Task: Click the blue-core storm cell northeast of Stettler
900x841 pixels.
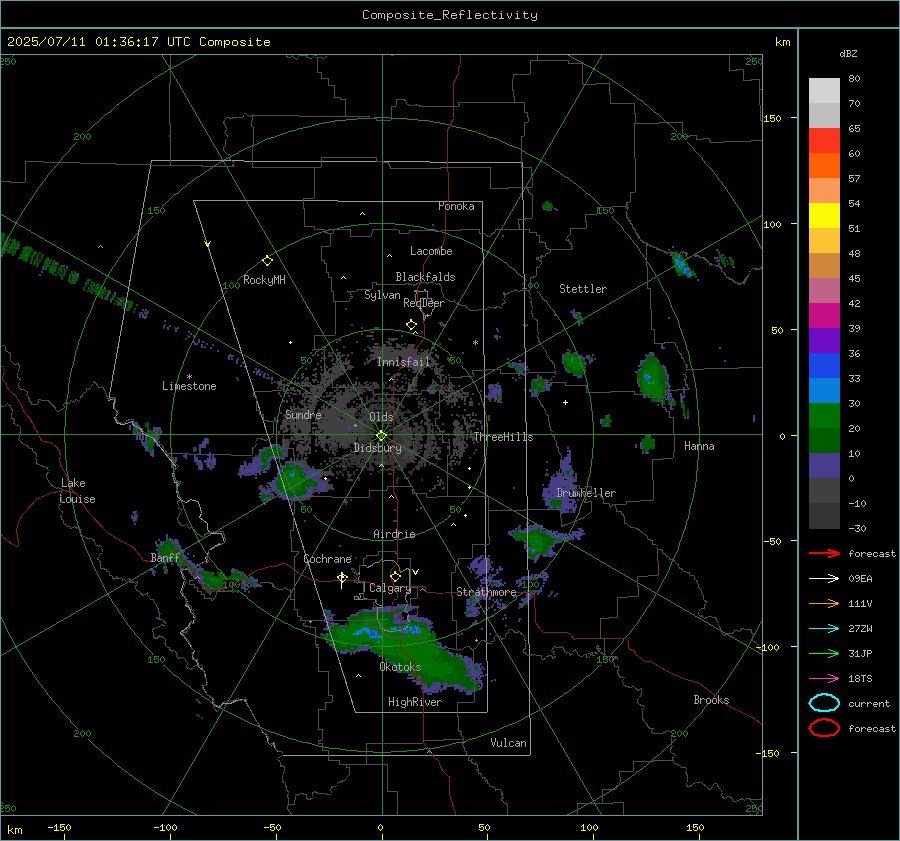Action: pos(682,265)
